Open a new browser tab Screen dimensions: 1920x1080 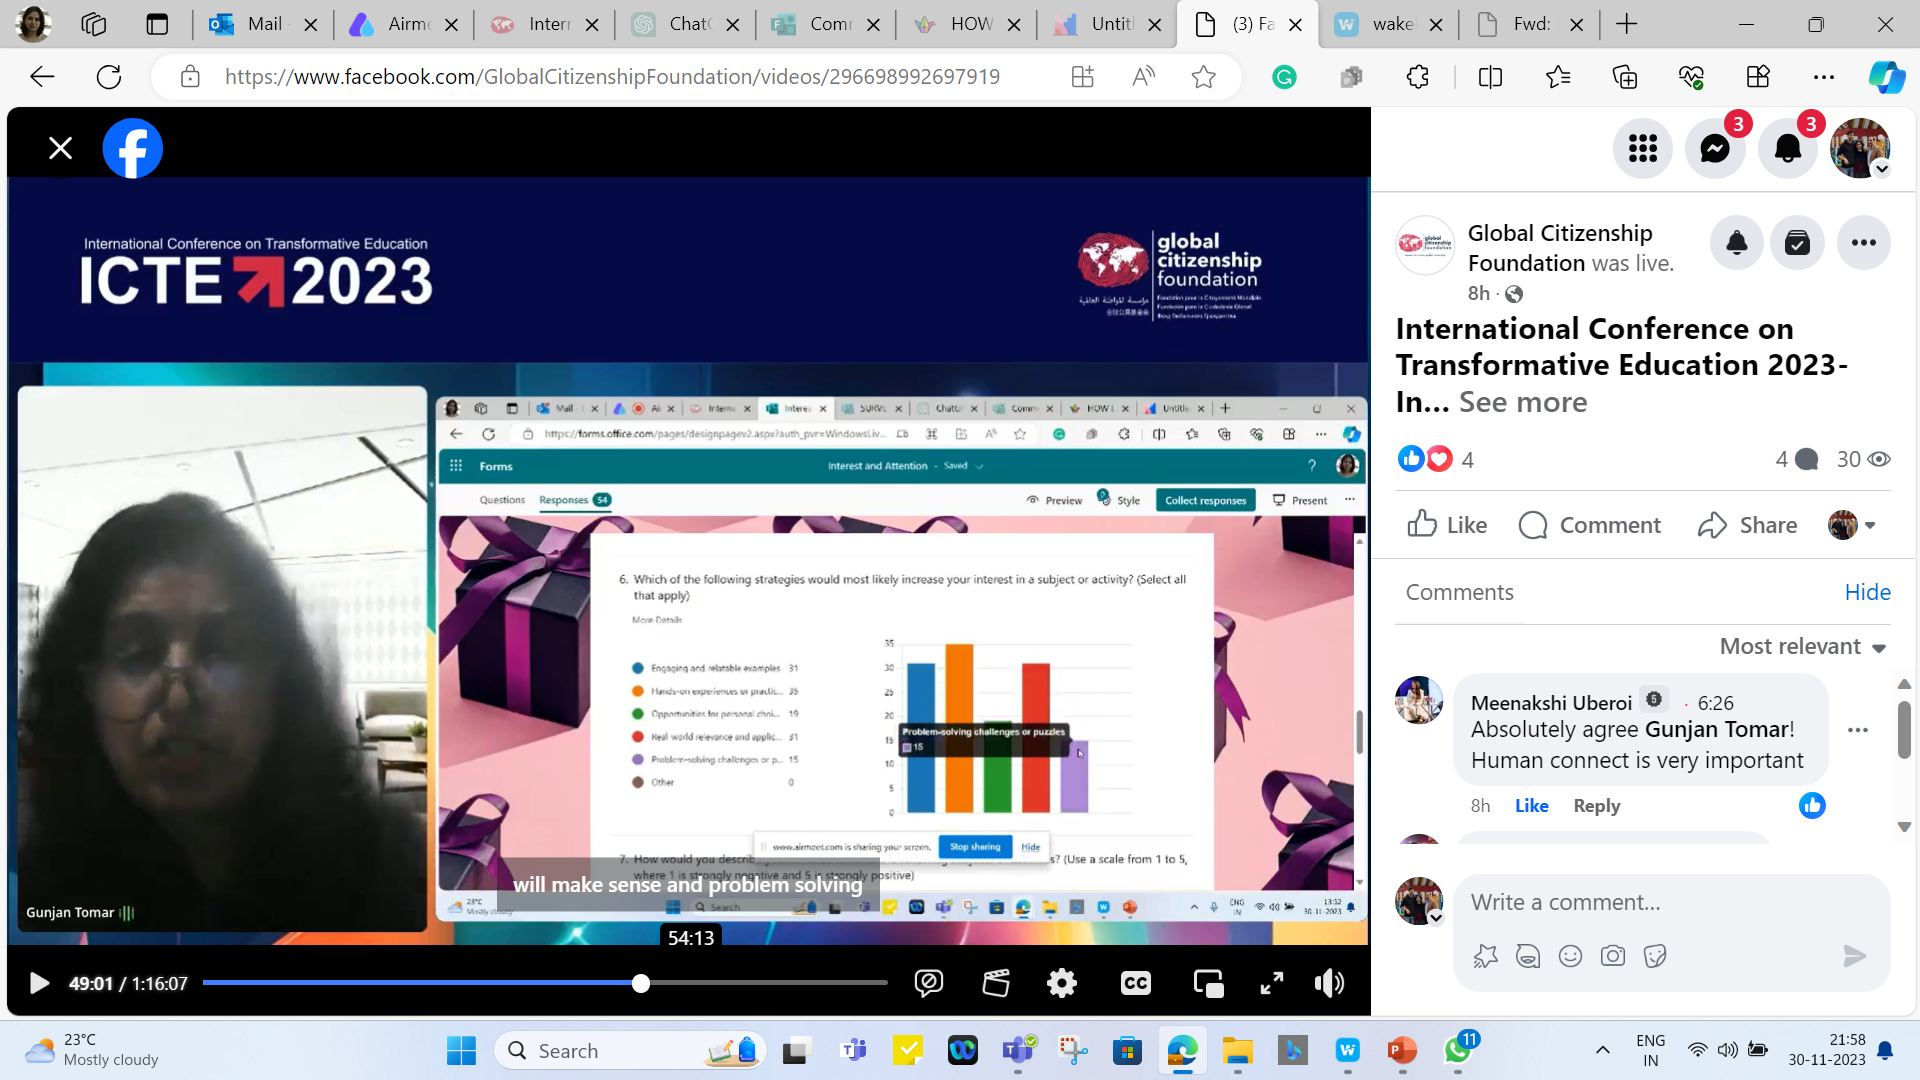pyautogui.click(x=1626, y=24)
